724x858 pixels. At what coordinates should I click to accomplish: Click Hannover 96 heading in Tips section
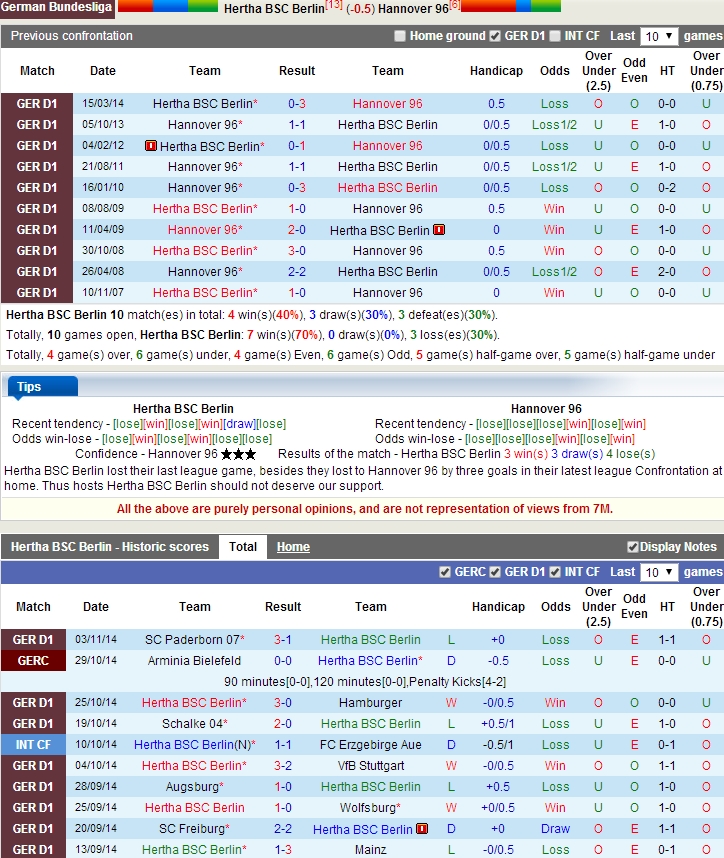coord(546,409)
